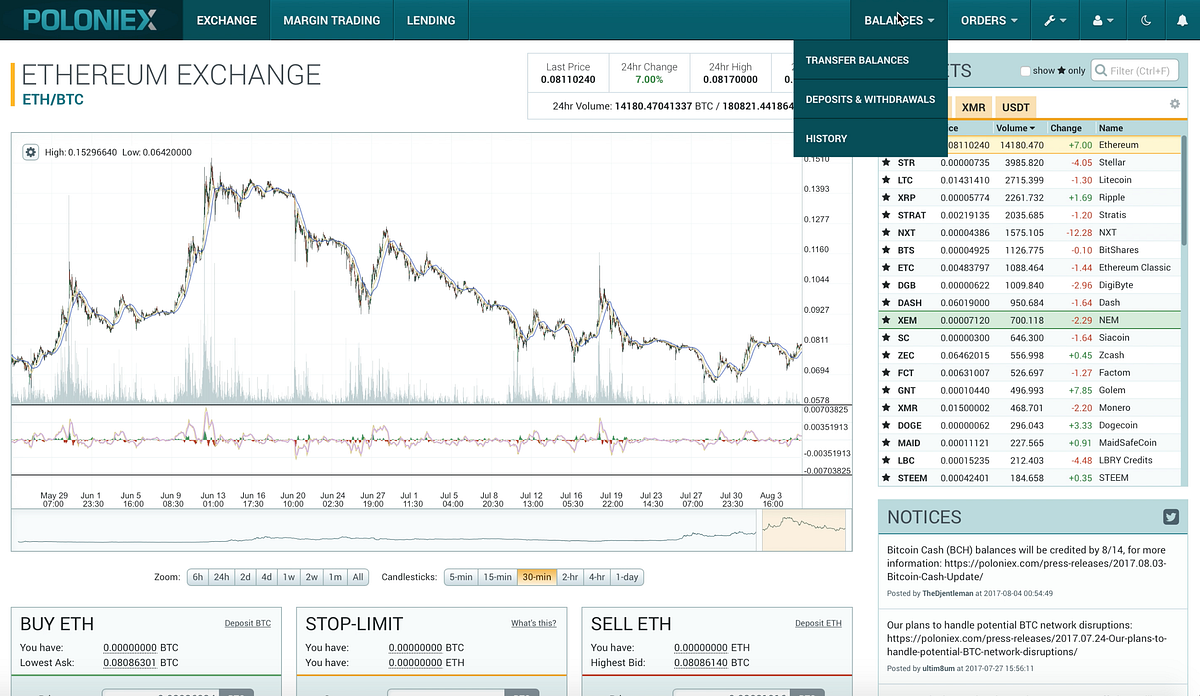
Task: Check the show starred only box
Action: click(1026, 70)
